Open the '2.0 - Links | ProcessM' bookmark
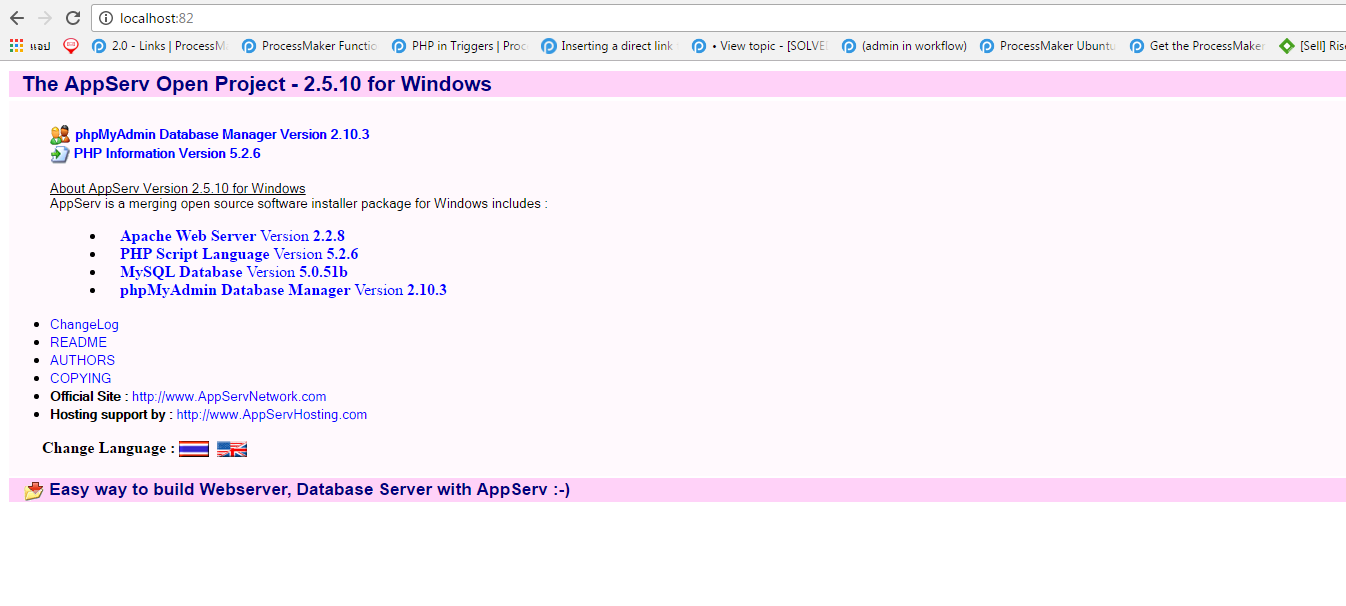 pyautogui.click(x=160, y=46)
